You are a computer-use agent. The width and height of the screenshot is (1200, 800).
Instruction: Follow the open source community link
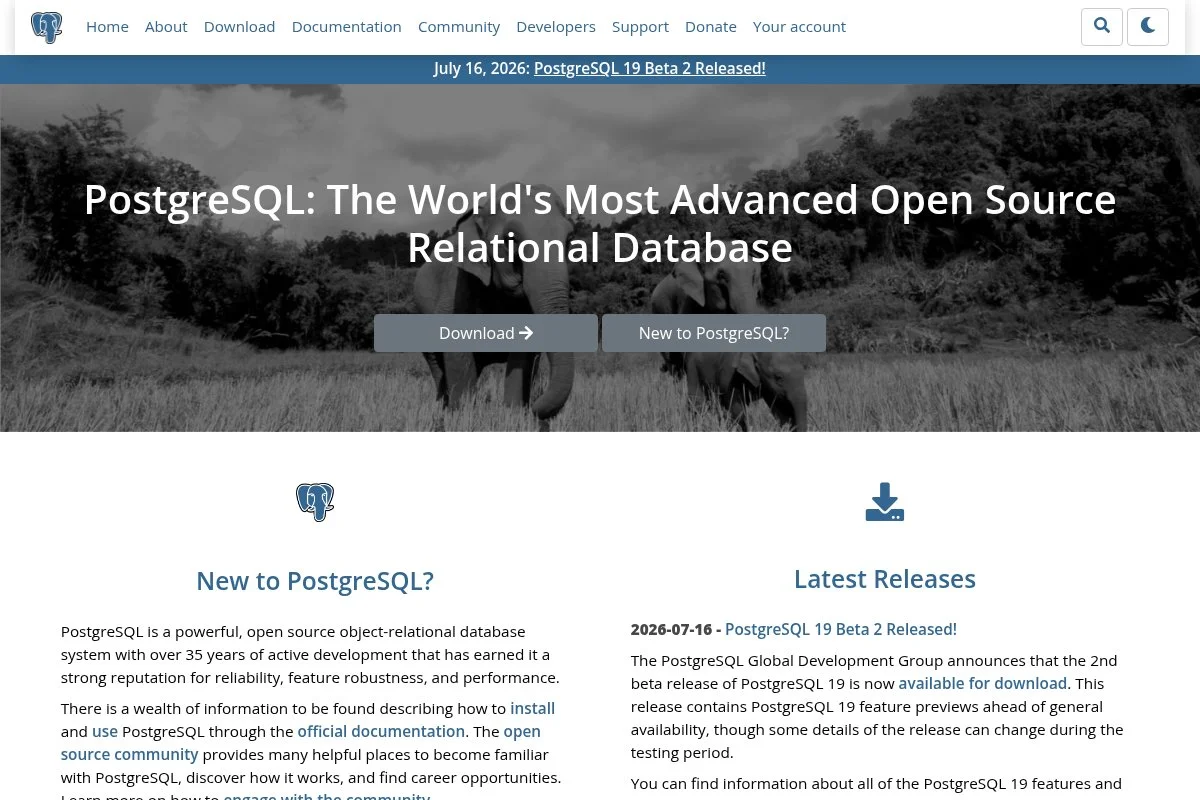coord(301,743)
